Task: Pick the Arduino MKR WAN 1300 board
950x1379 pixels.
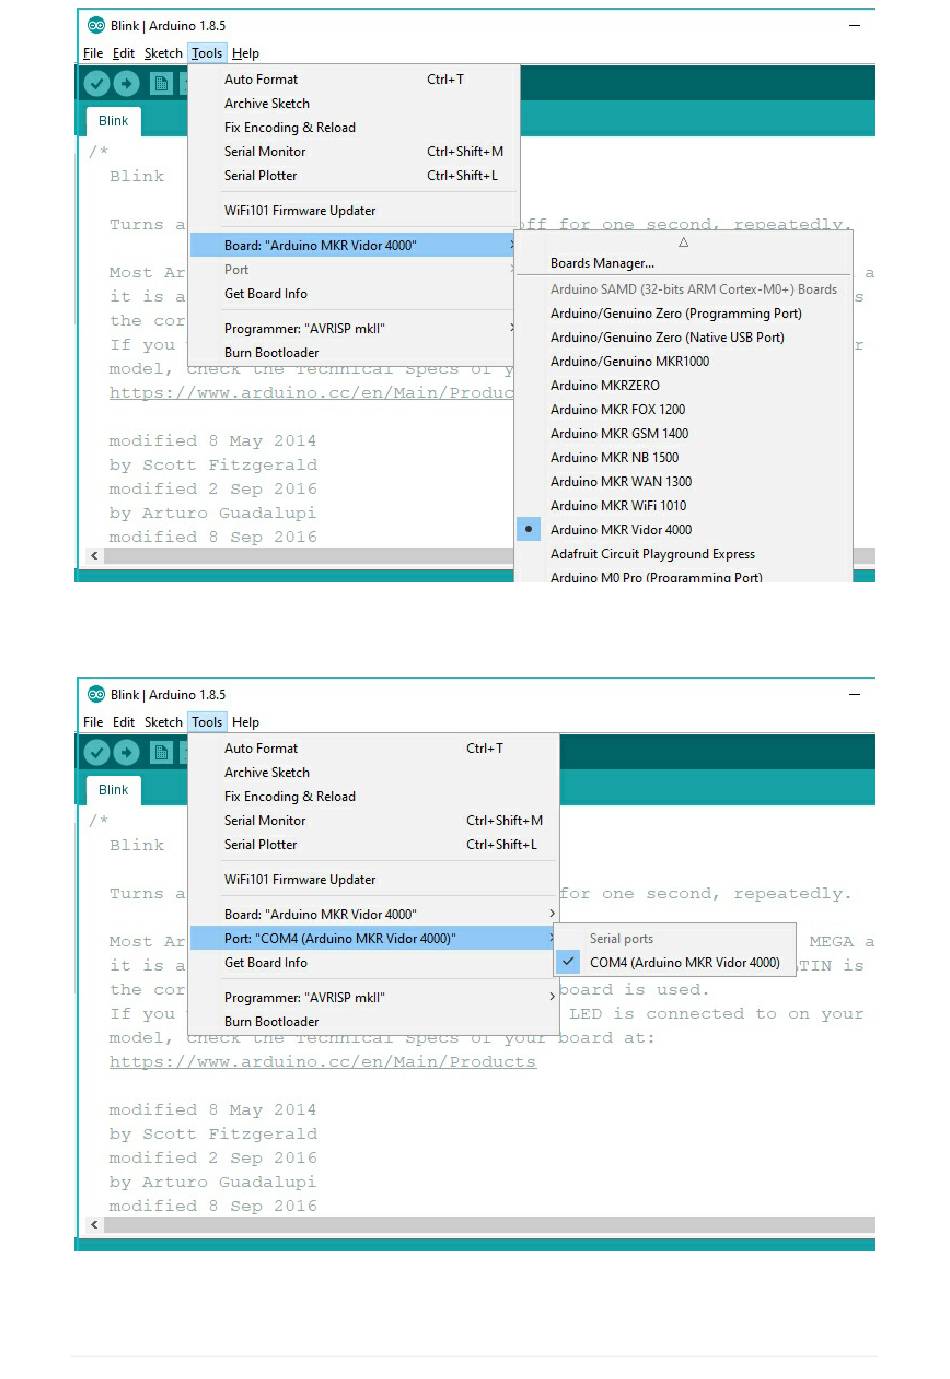Action: pyautogui.click(x=621, y=481)
